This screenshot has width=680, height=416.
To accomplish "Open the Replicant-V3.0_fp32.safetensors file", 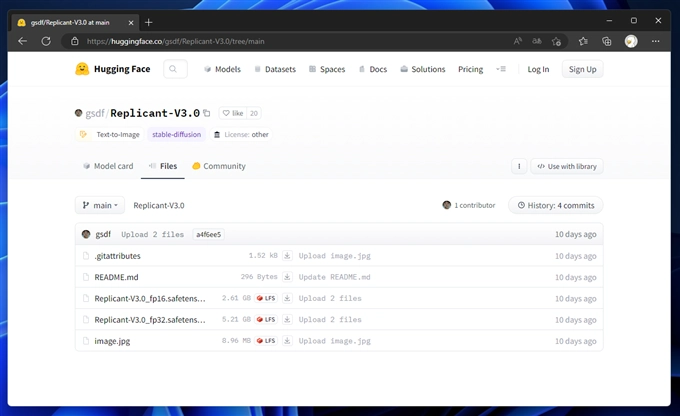I will click(x=150, y=319).
